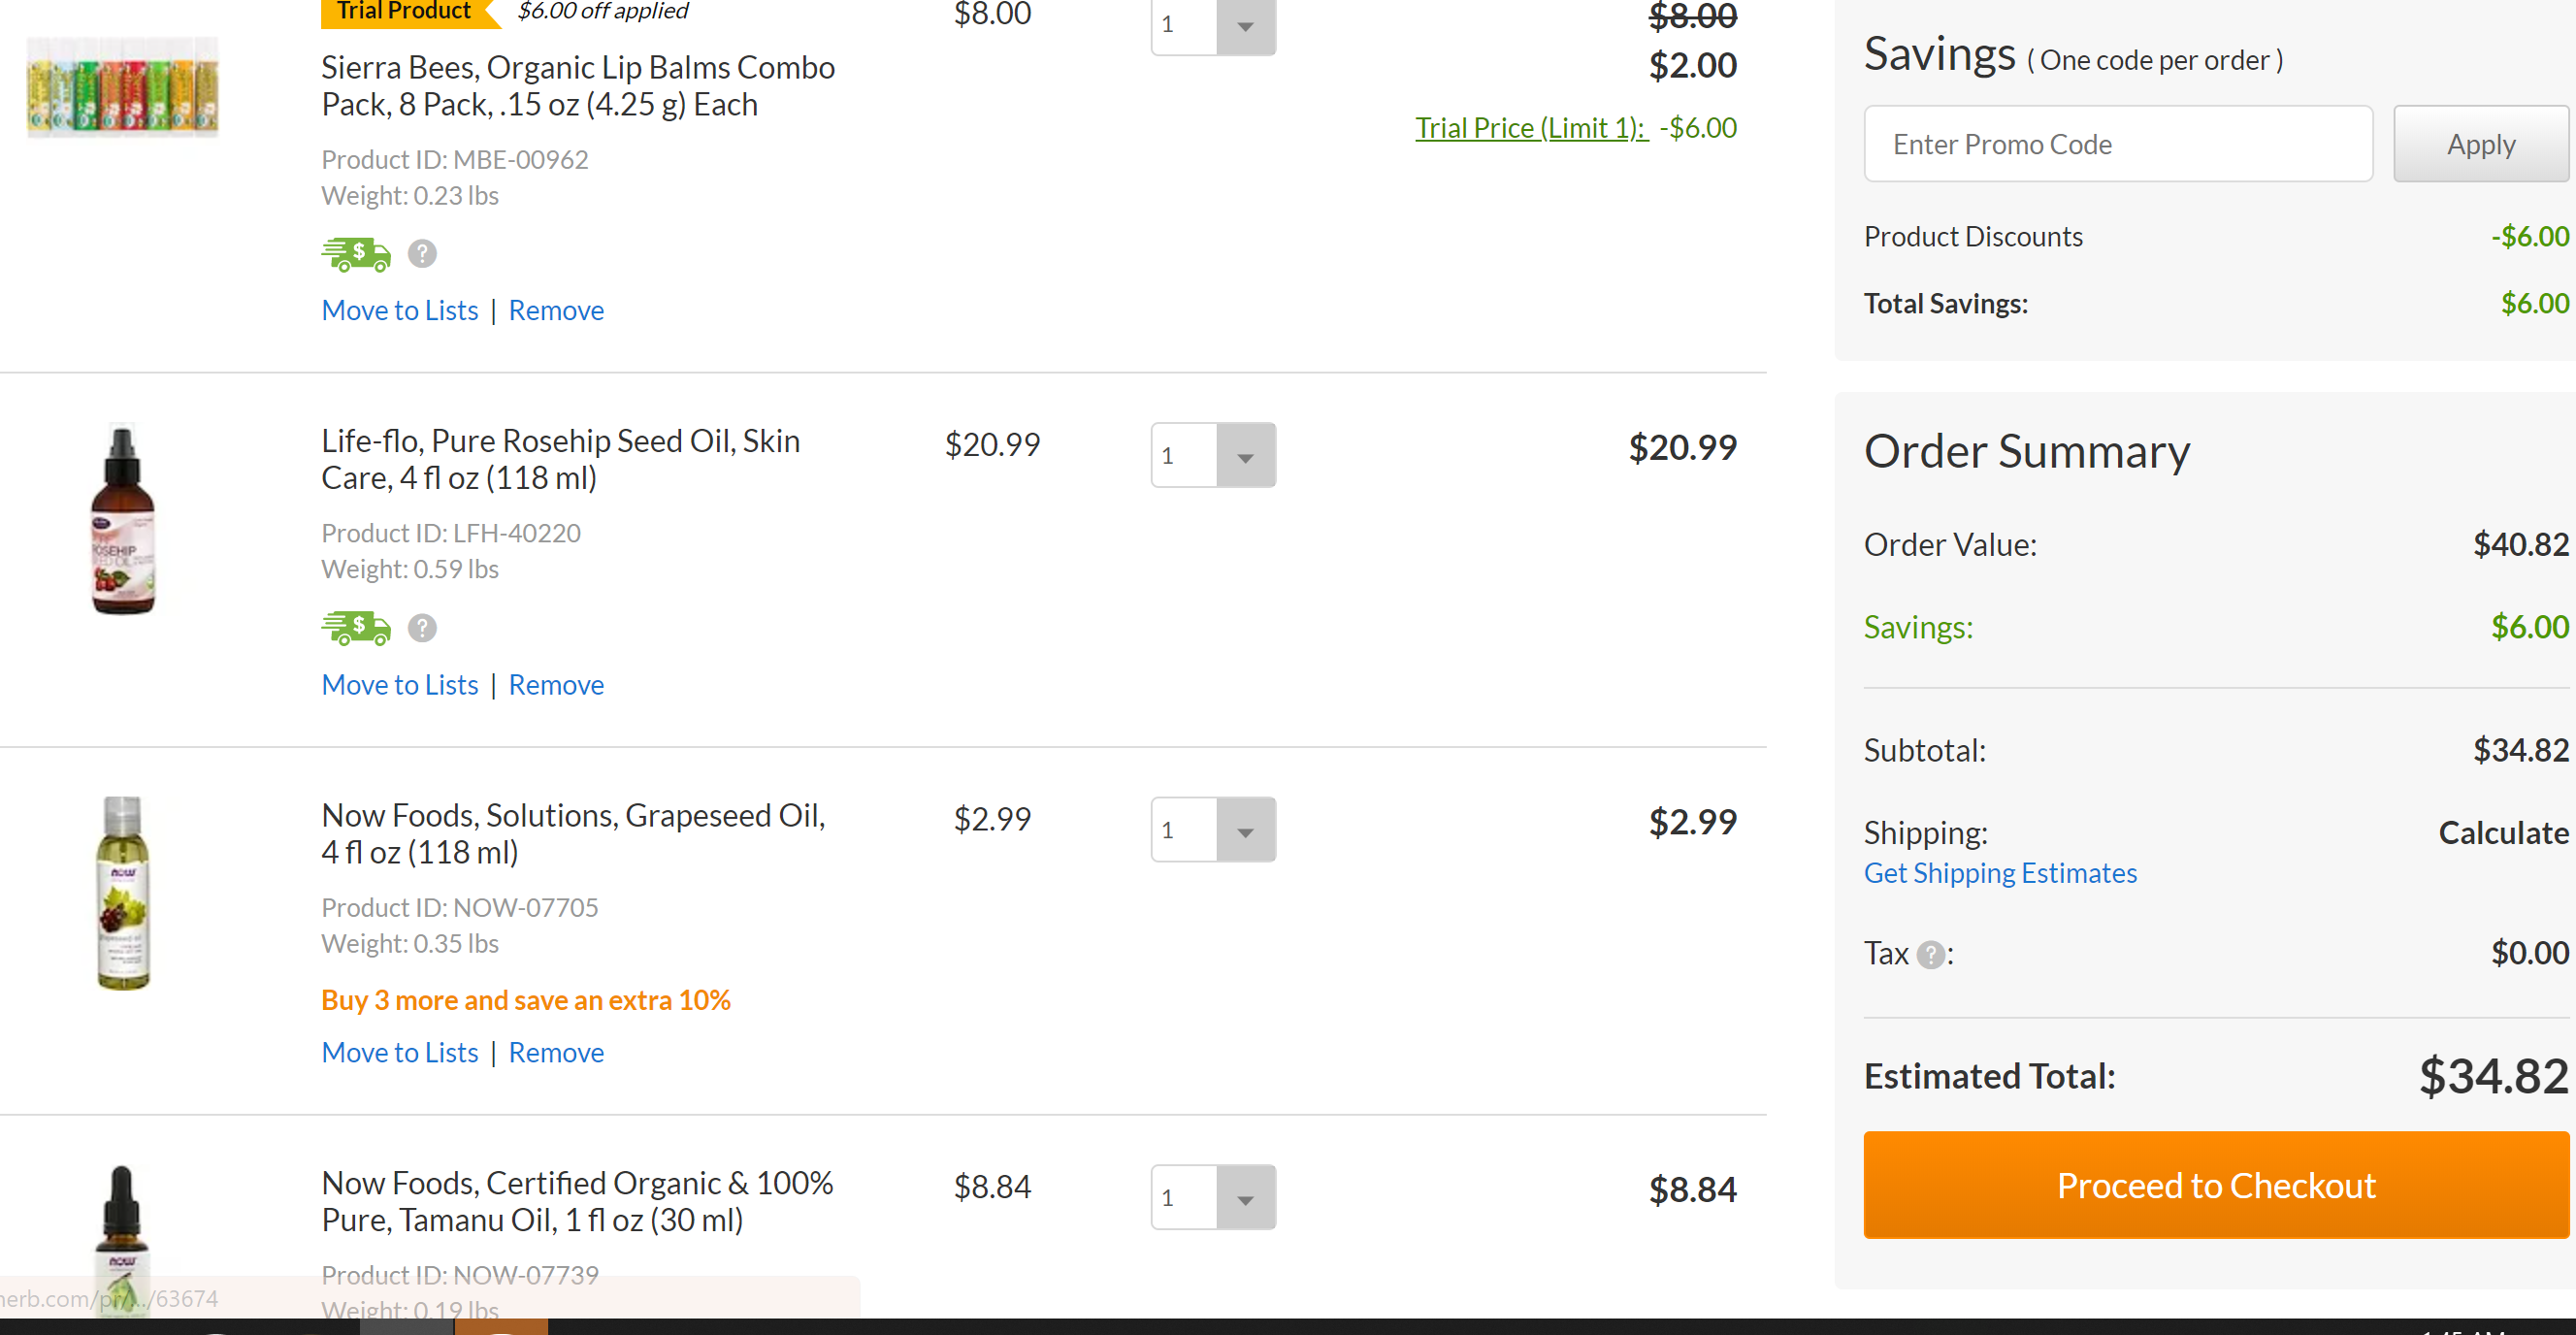Open the Get Shipping Estimates link
Image resolution: width=2576 pixels, height=1335 pixels.
[x=1999, y=873]
